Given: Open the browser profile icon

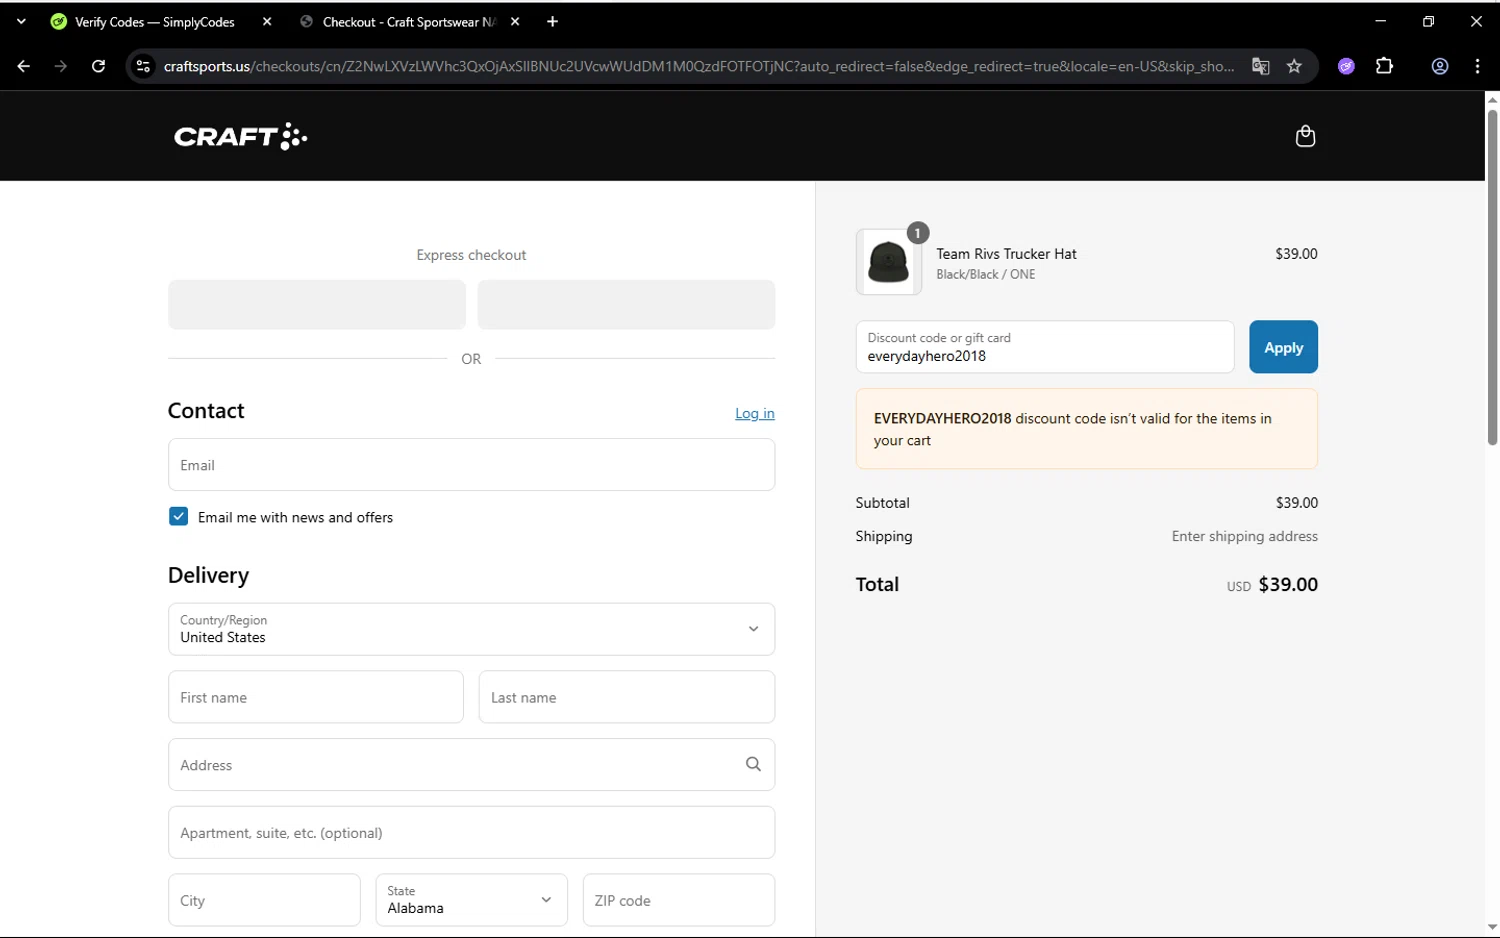Looking at the screenshot, I should pos(1440,66).
